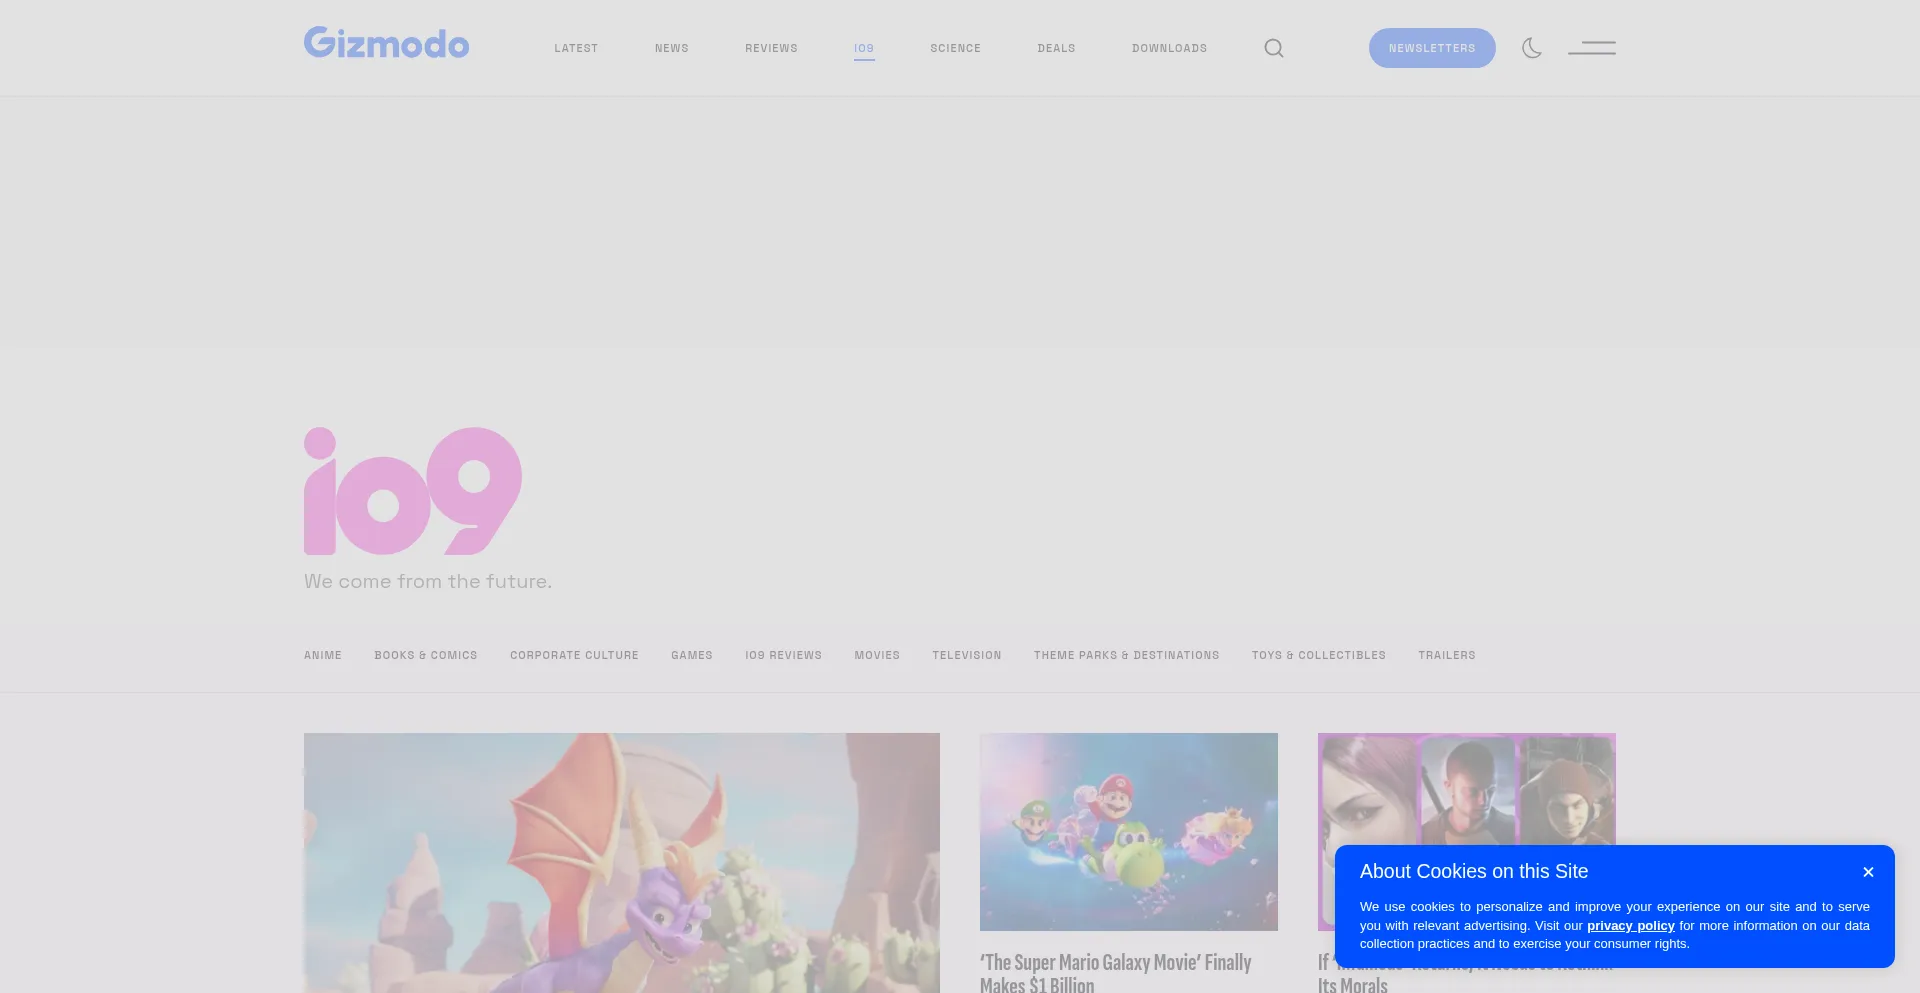
Task: Click the io9 pink logo
Action: click(x=413, y=491)
